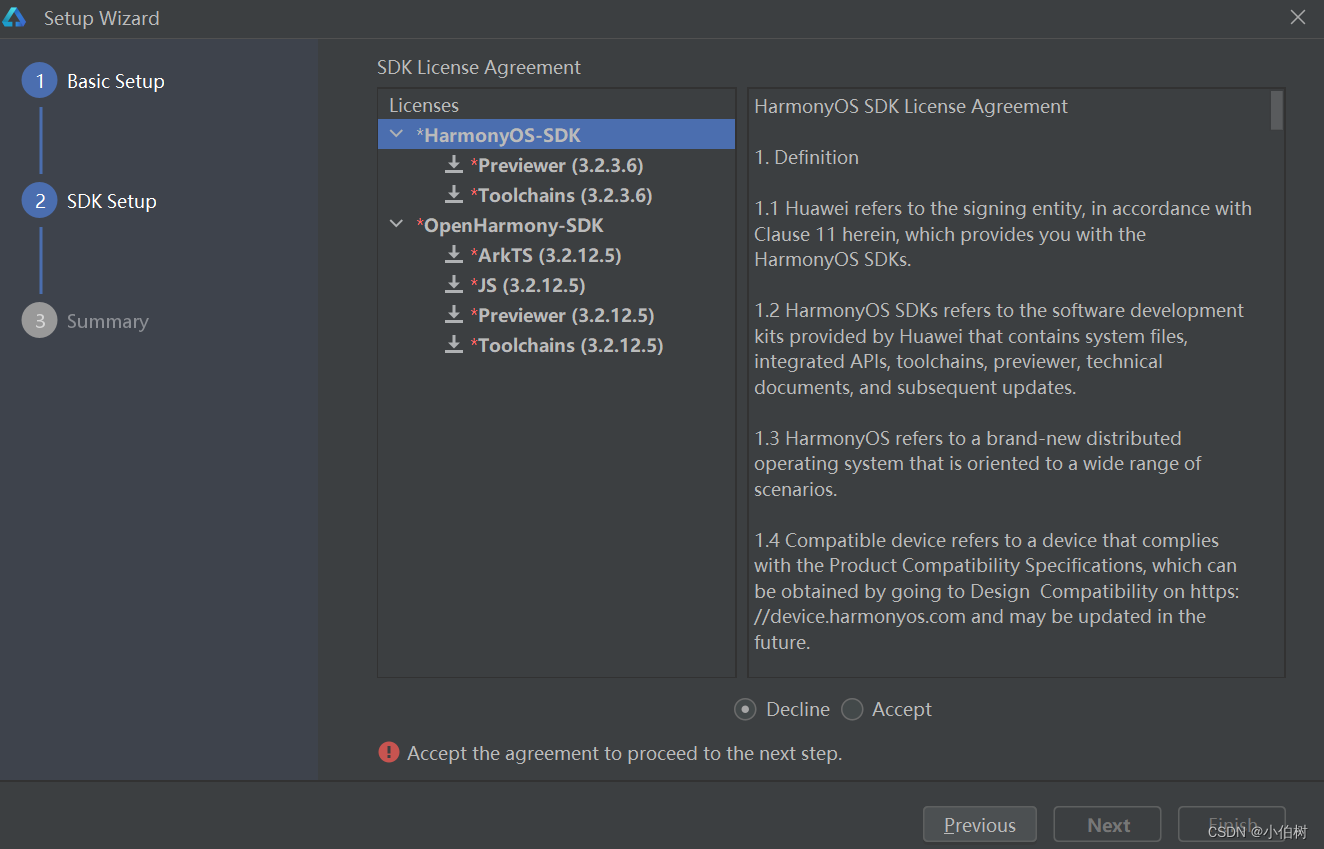Collapse the HarmonyOS-SDK license group
Viewport: 1324px width, 849px height.
(397, 135)
